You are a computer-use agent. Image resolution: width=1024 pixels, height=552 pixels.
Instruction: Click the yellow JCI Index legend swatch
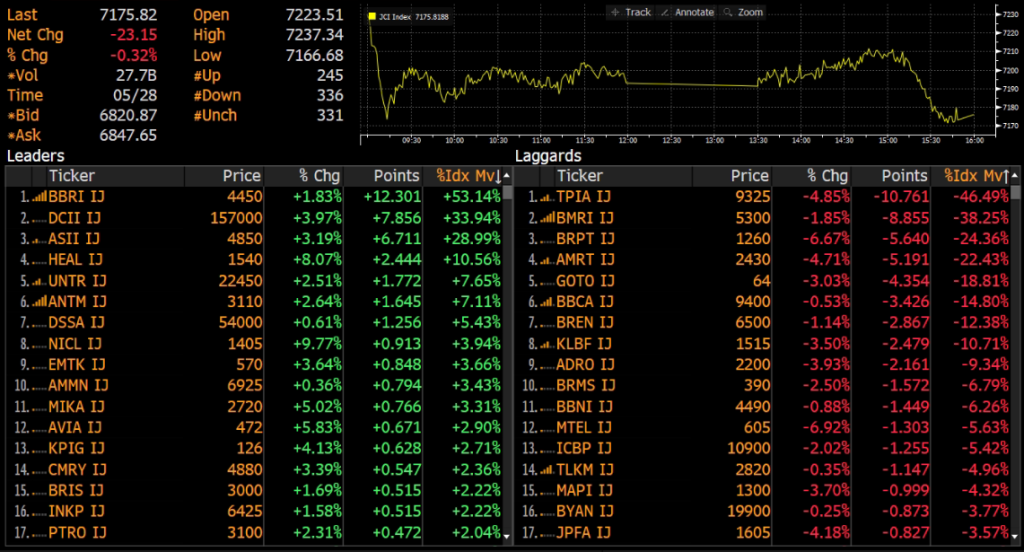coord(372,16)
